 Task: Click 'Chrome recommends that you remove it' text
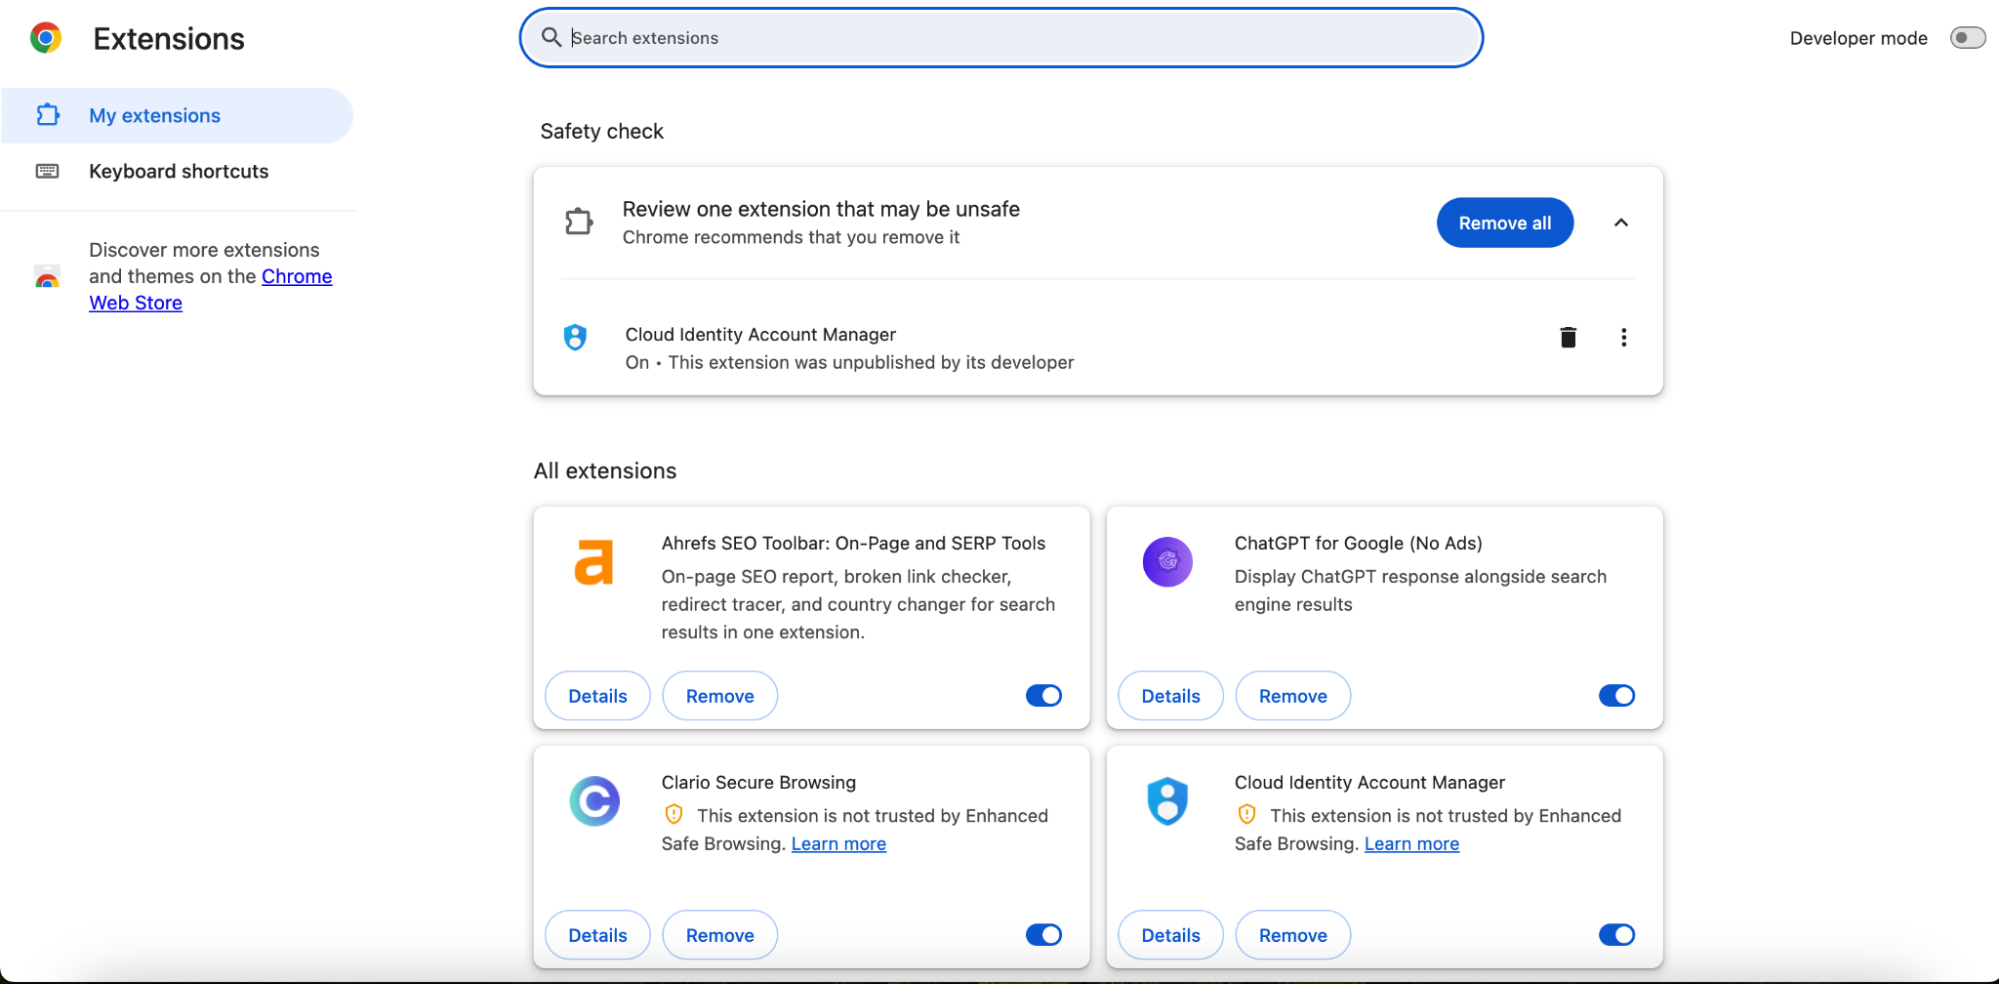click(791, 237)
